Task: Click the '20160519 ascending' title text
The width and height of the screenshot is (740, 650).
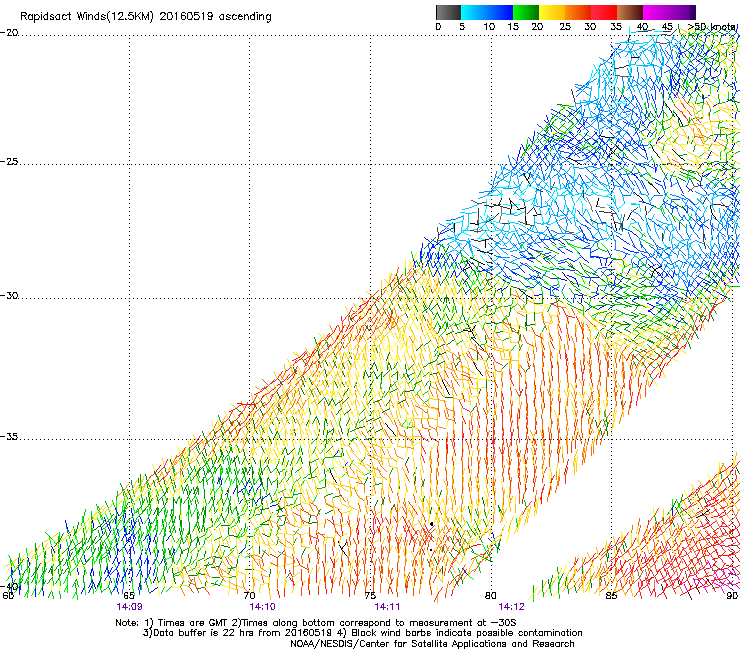Action: [215, 17]
